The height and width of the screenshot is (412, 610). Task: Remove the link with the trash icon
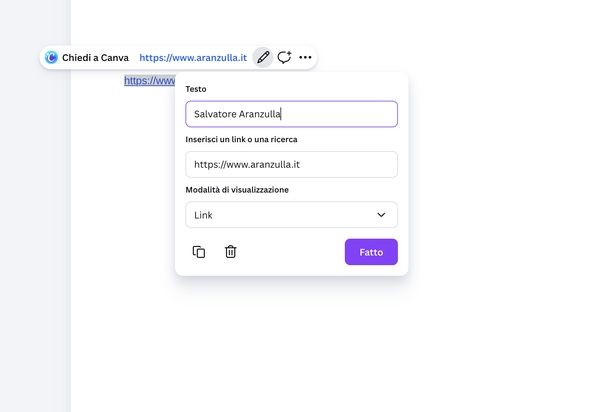coord(230,252)
